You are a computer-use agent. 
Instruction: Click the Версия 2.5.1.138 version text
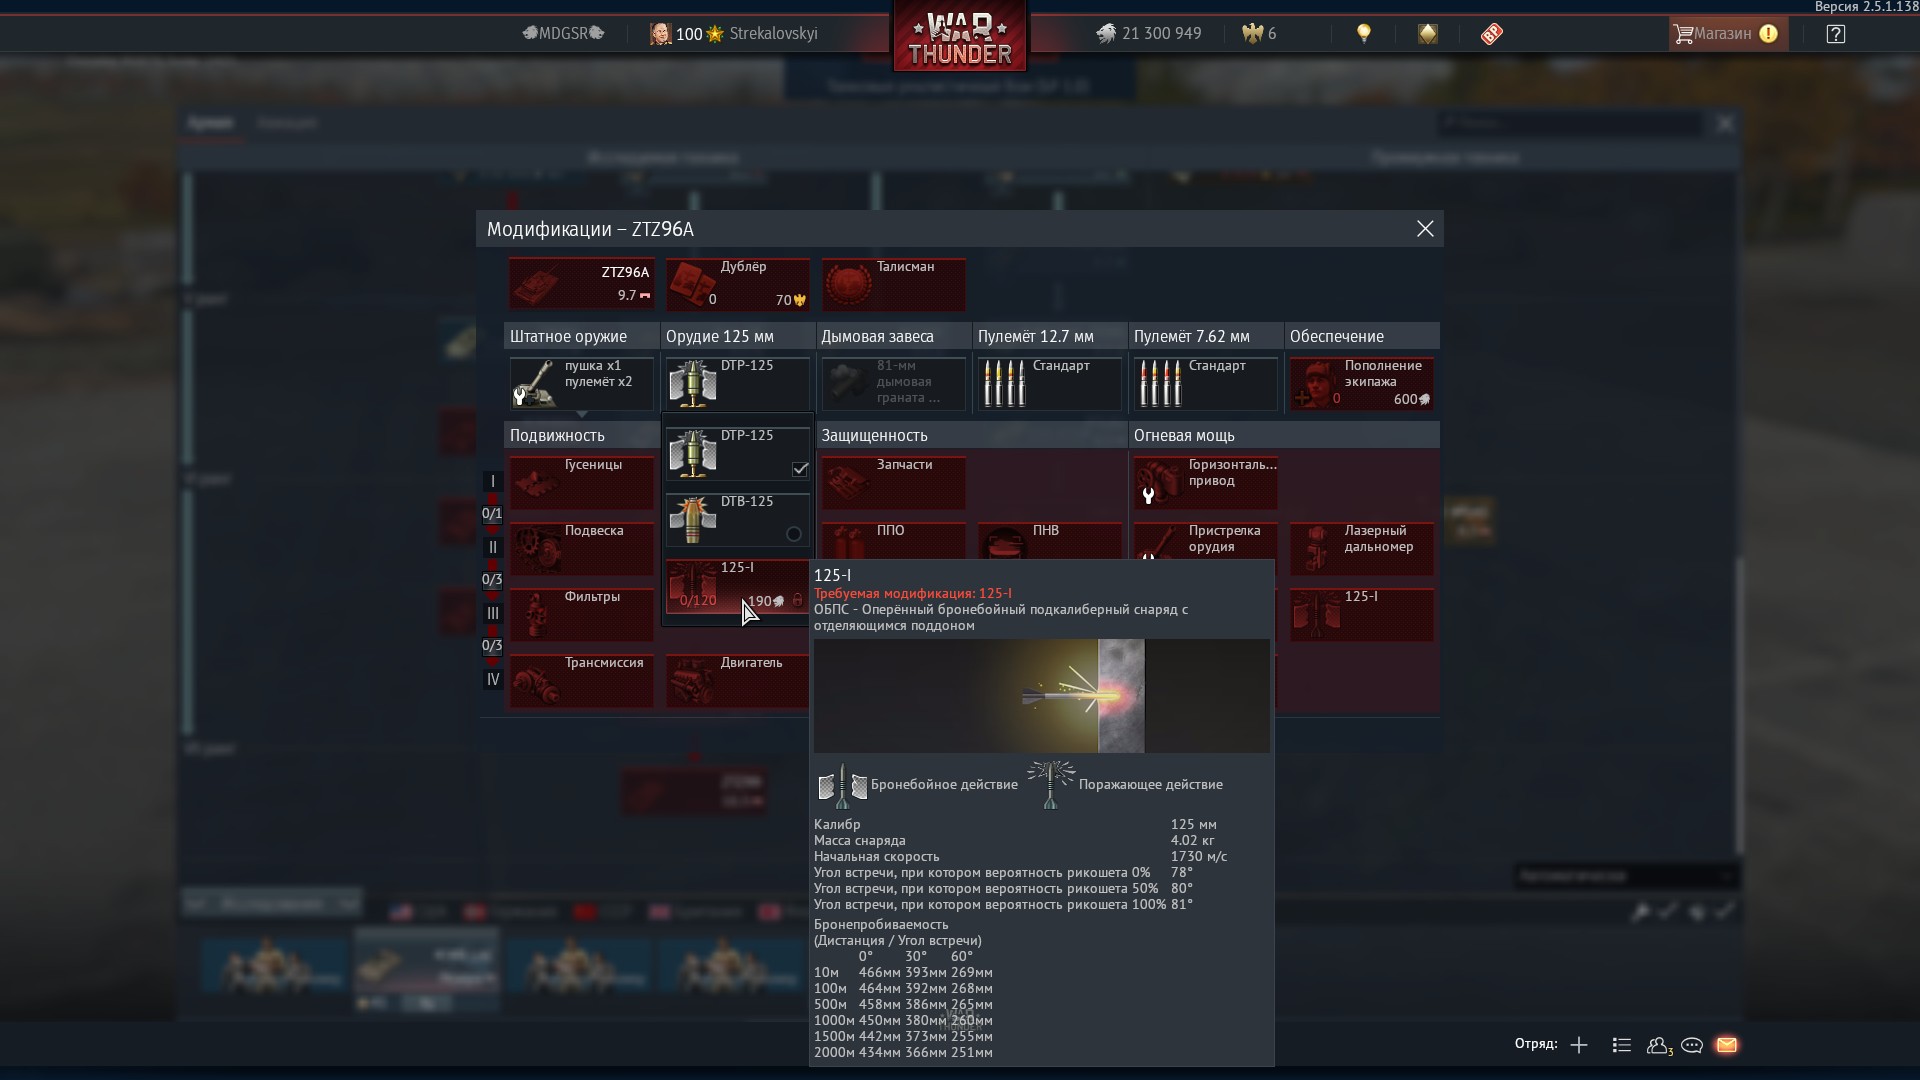(x=1866, y=7)
